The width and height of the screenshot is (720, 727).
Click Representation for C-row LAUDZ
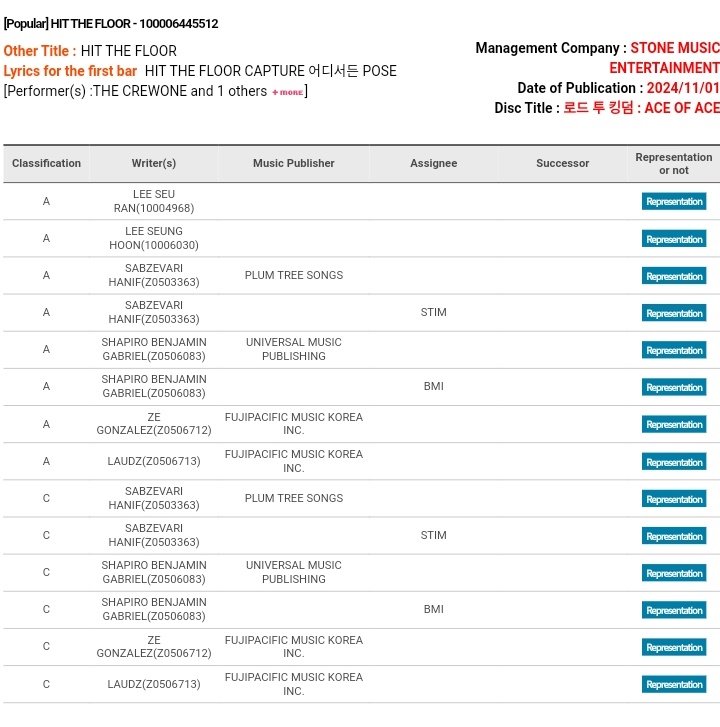pos(674,684)
